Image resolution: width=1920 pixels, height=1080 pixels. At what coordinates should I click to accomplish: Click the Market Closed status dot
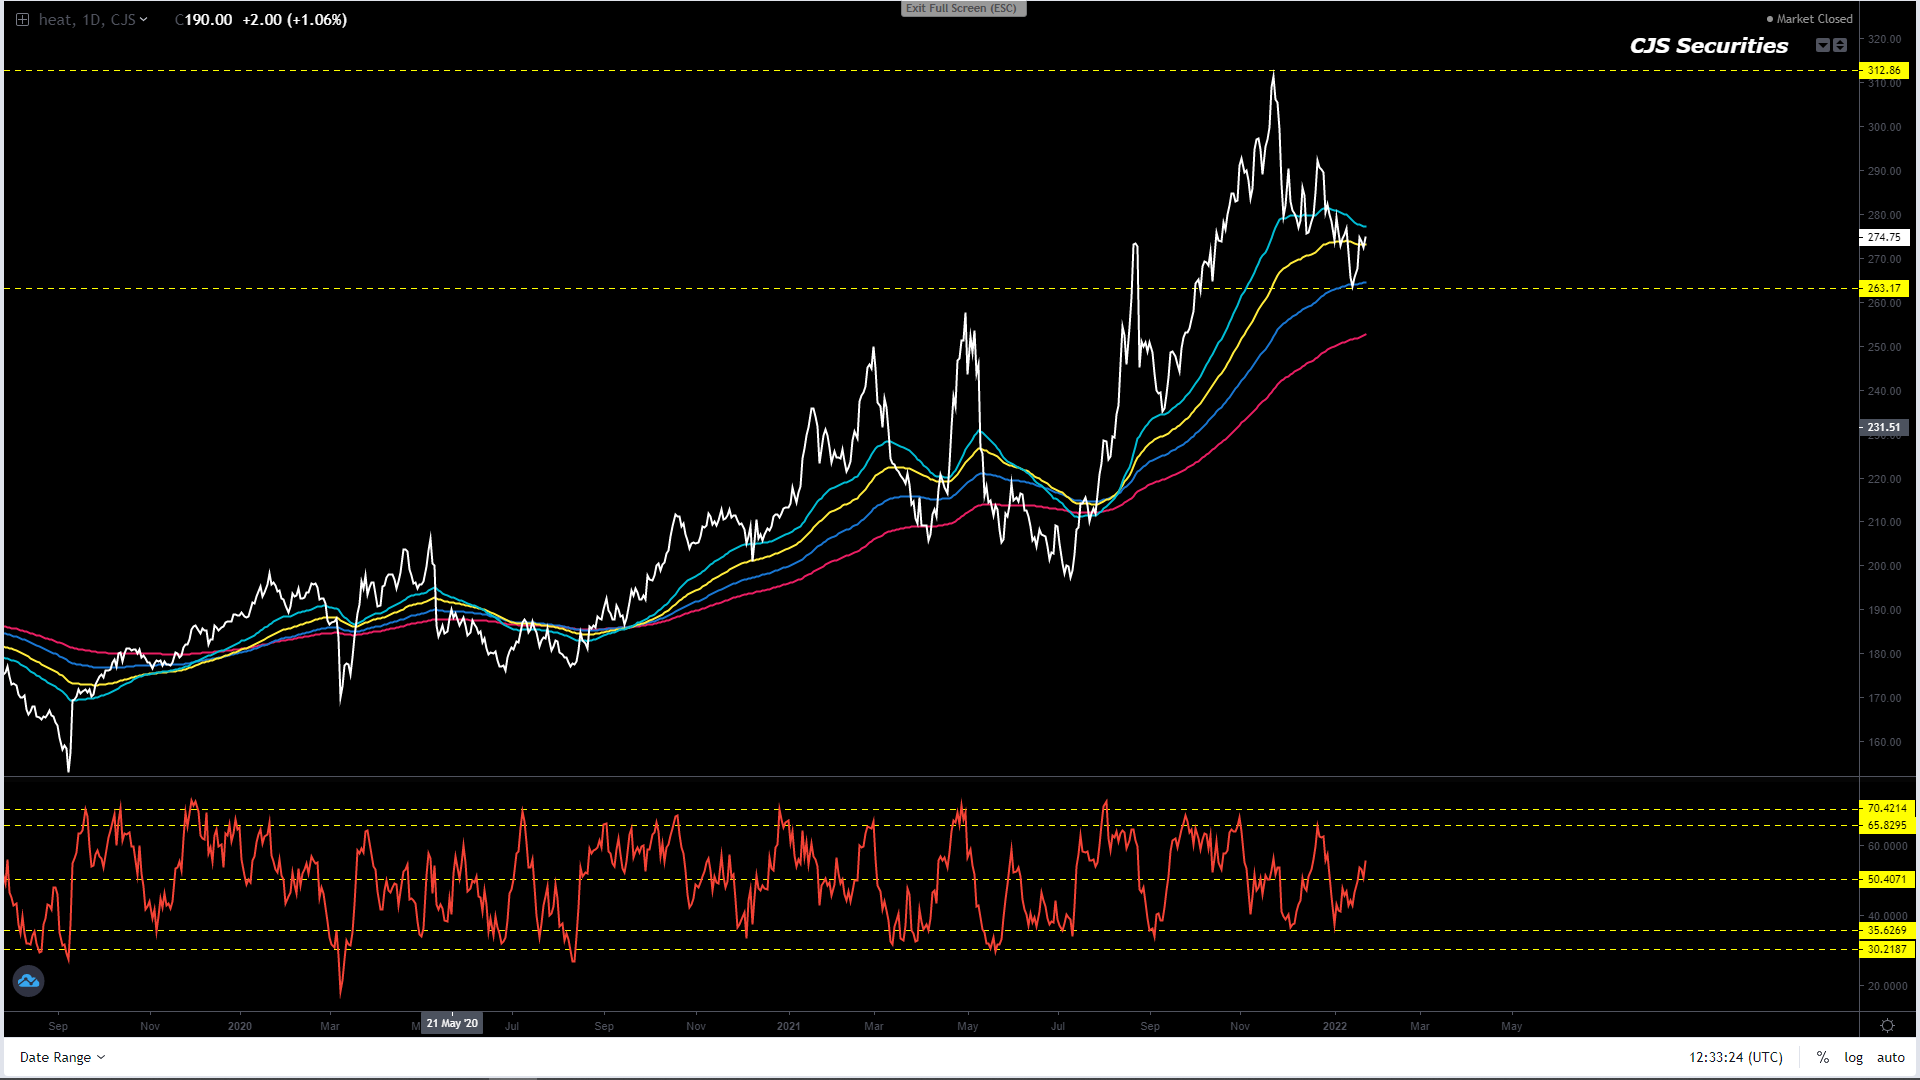click(x=1770, y=19)
